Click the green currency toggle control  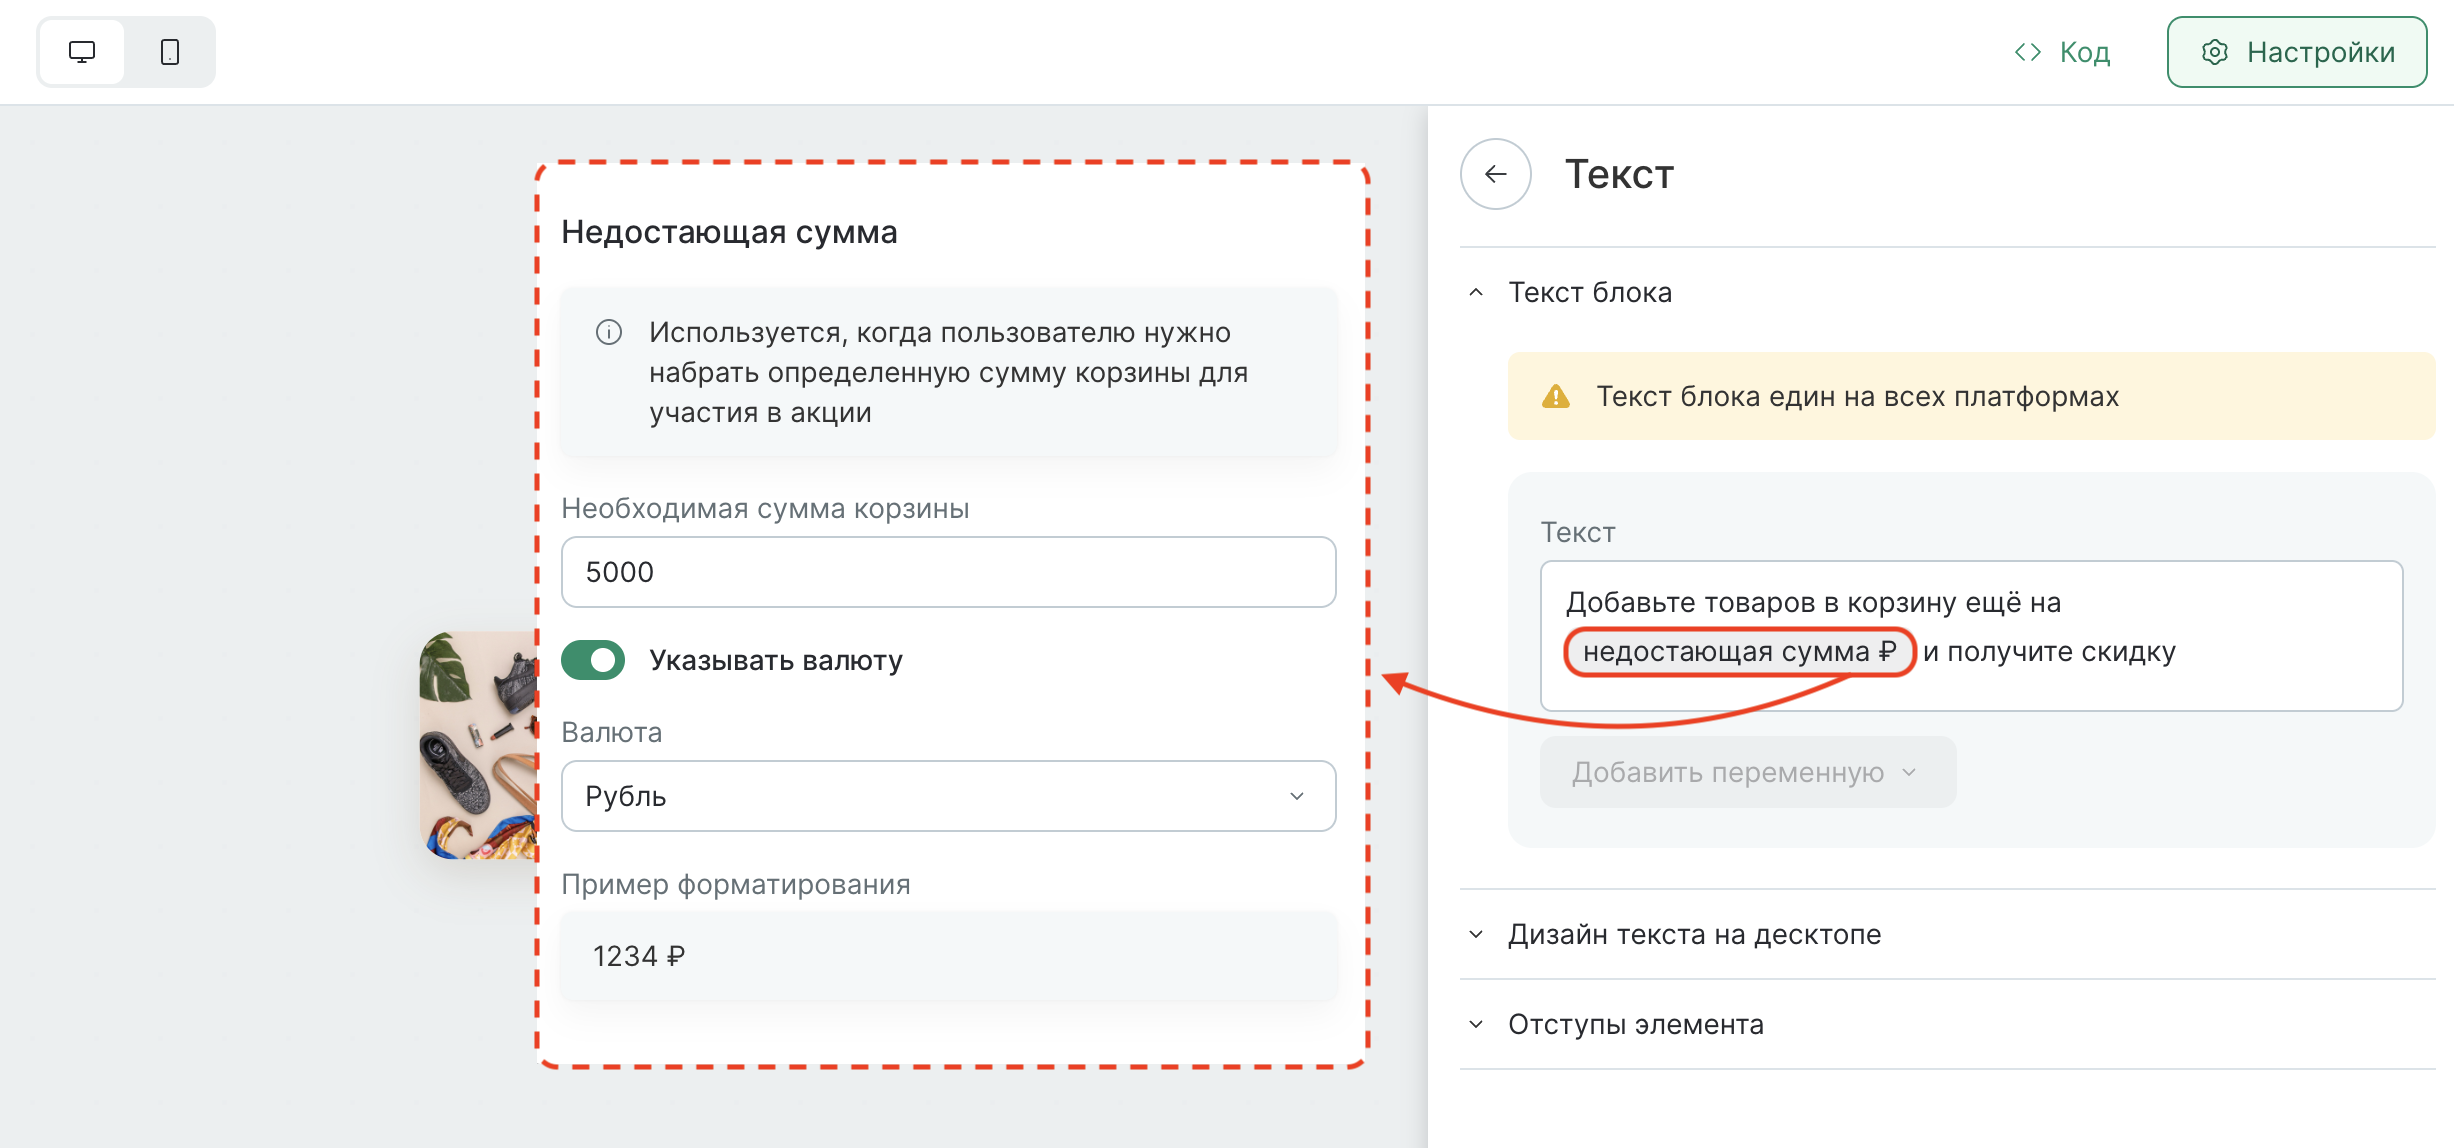coord(592,660)
